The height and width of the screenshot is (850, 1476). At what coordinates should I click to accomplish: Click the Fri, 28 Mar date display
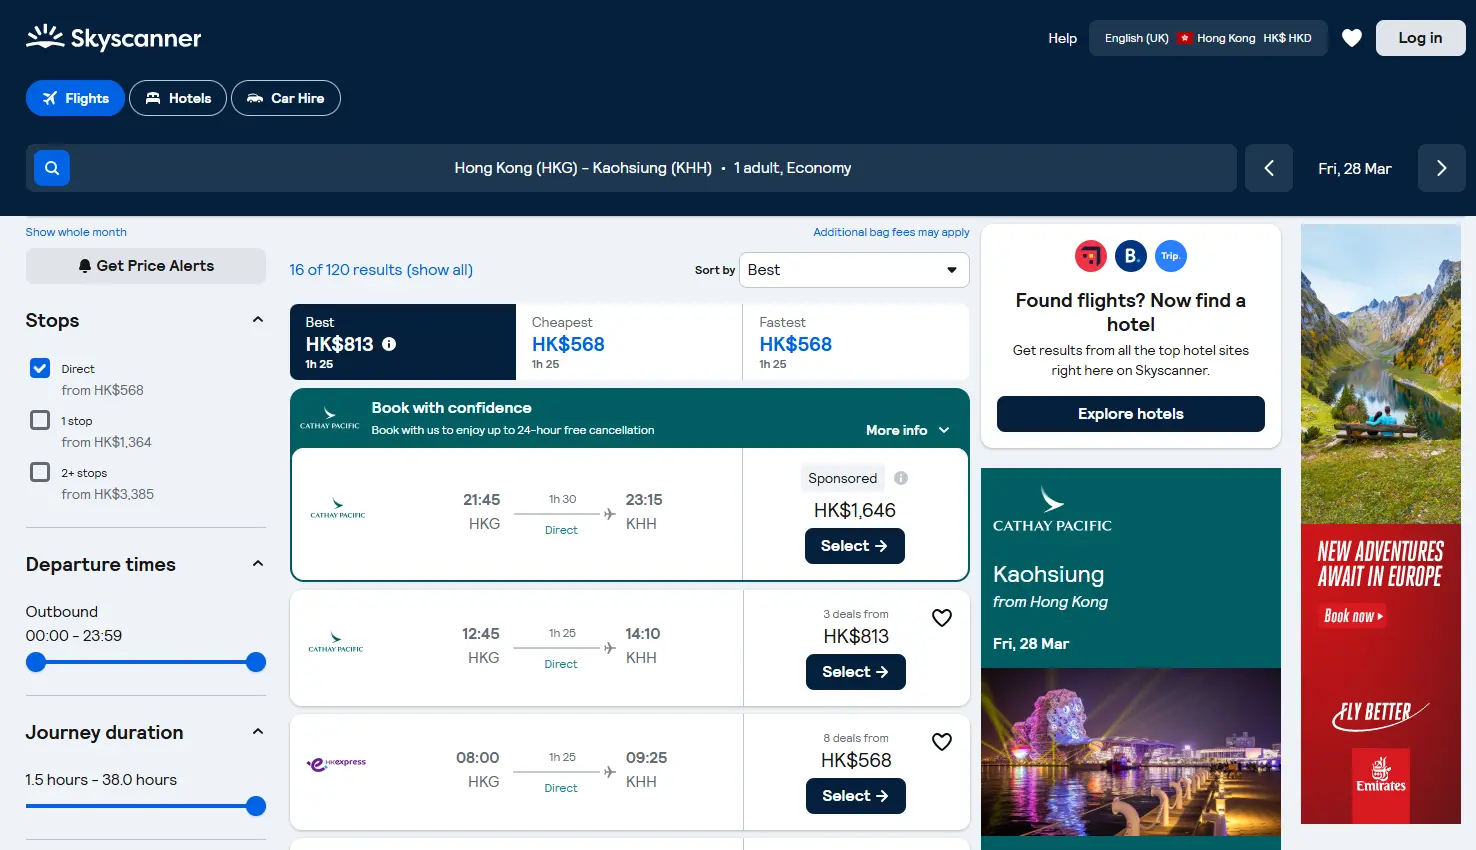[x=1355, y=168]
